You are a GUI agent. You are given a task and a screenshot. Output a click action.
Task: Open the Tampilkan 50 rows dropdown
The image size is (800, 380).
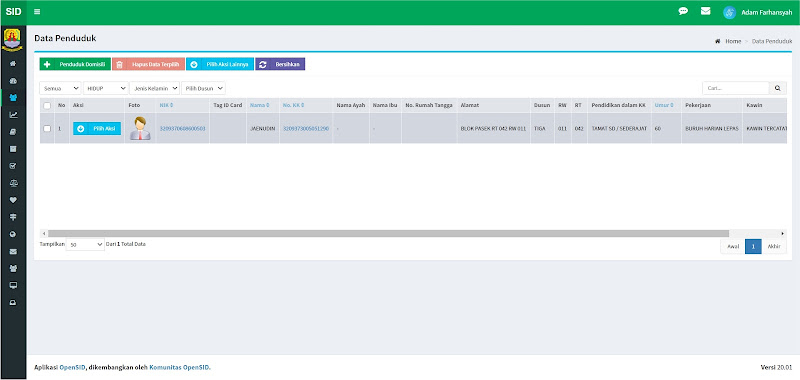85,244
